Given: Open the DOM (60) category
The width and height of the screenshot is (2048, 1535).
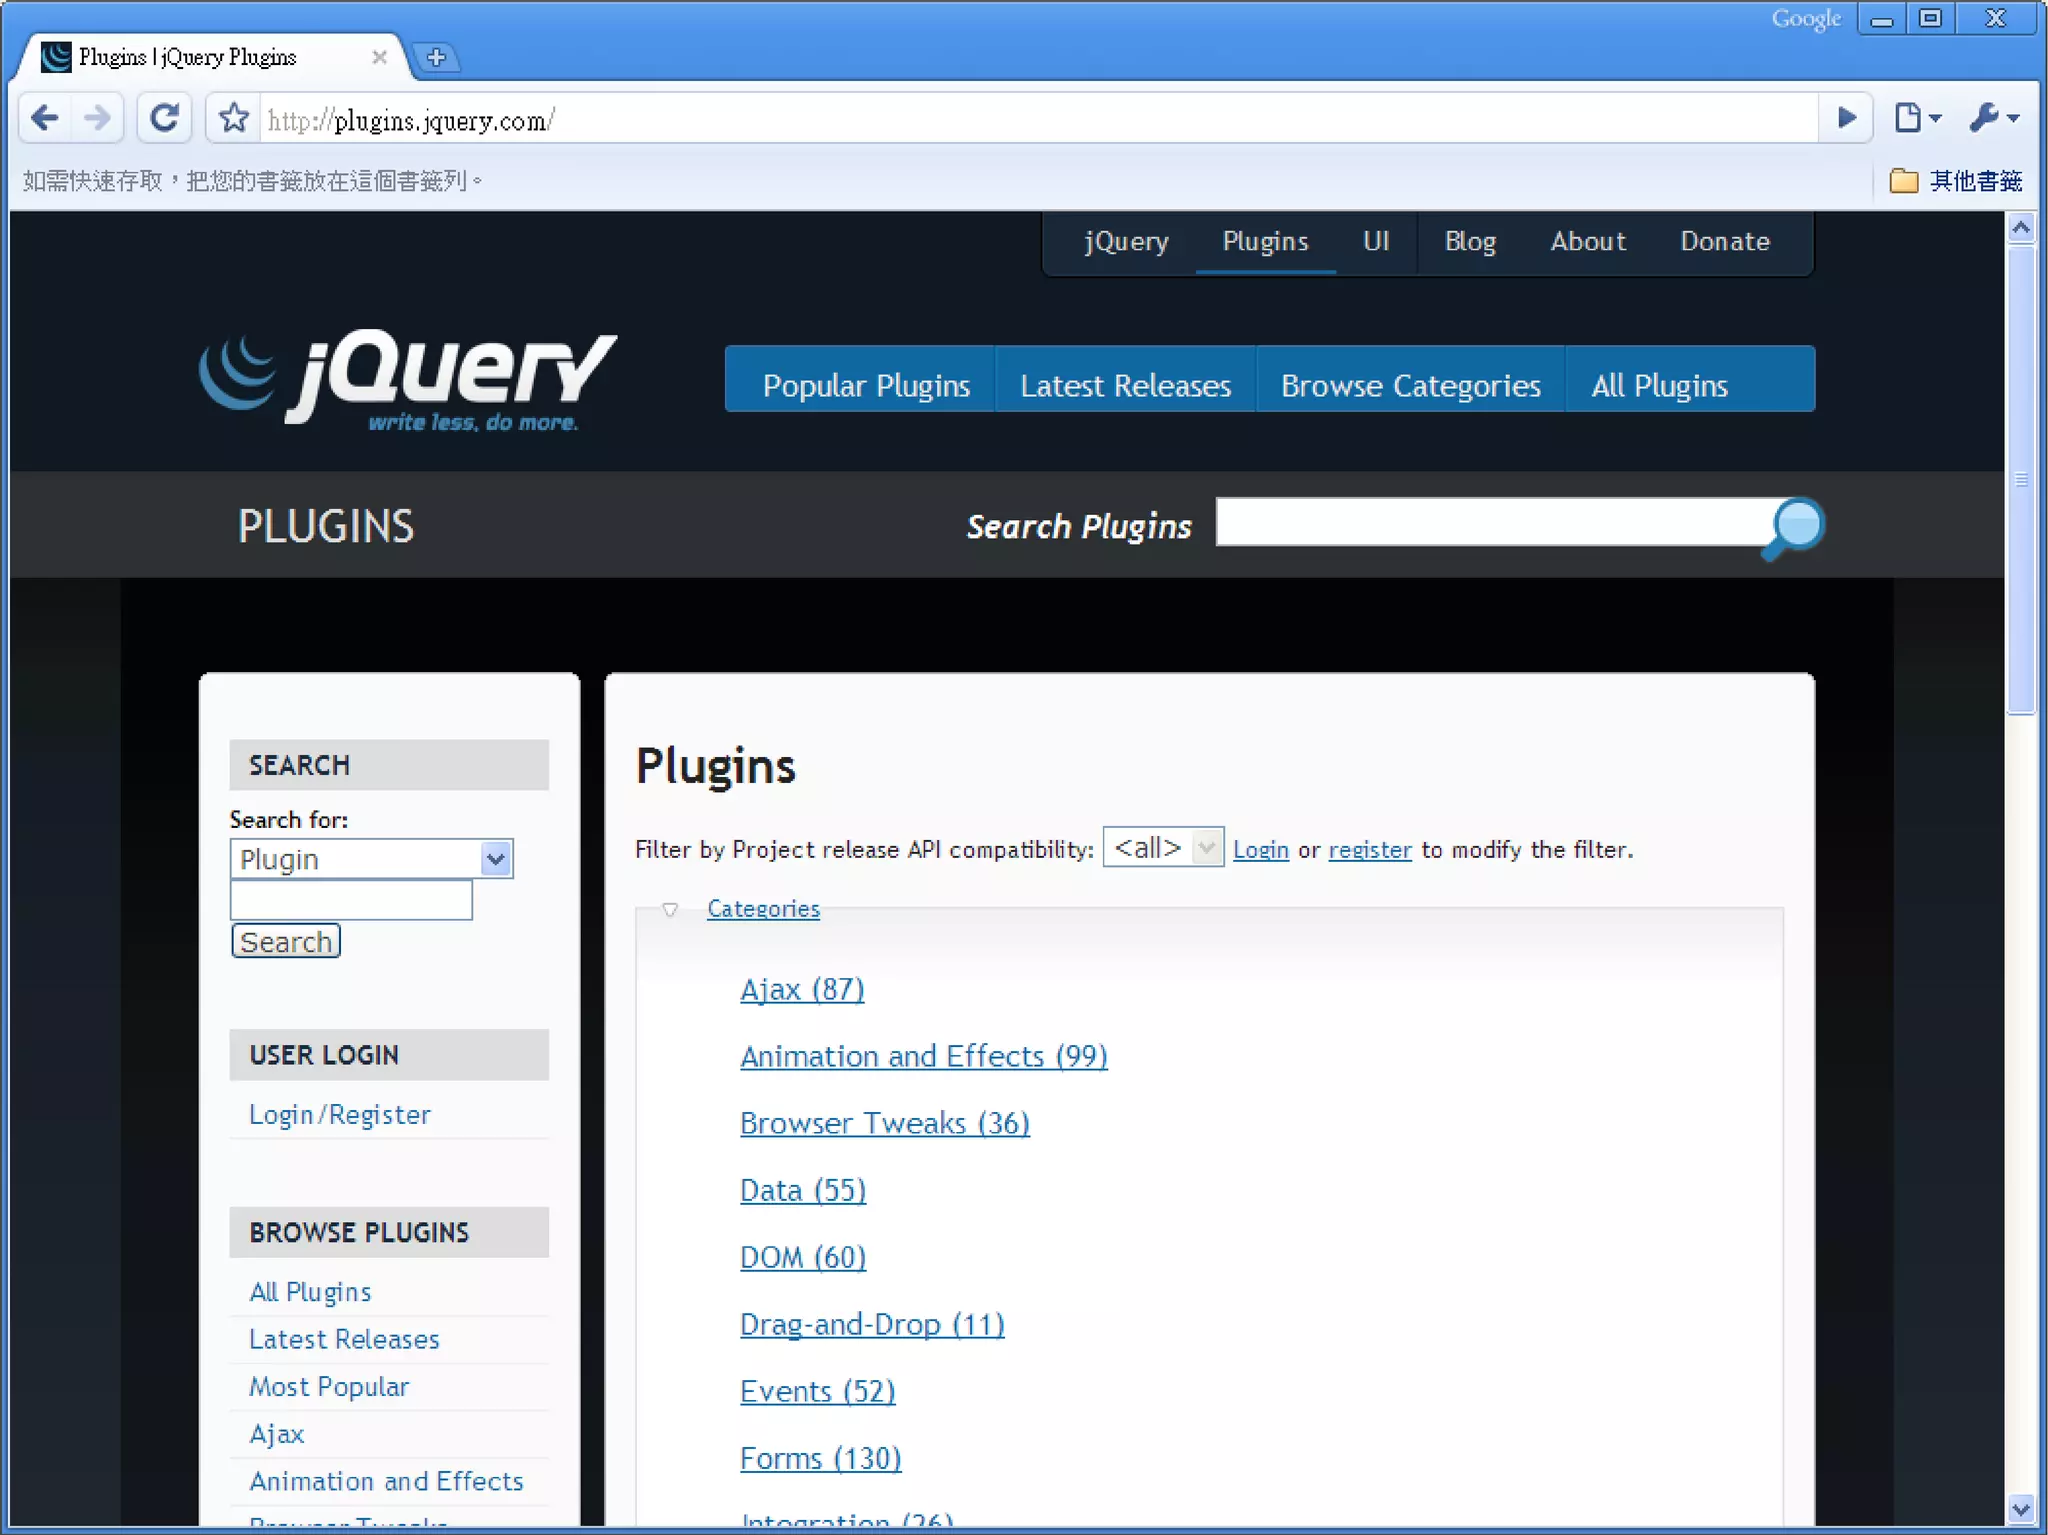Looking at the screenshot, I should [x=803, y=1257].
